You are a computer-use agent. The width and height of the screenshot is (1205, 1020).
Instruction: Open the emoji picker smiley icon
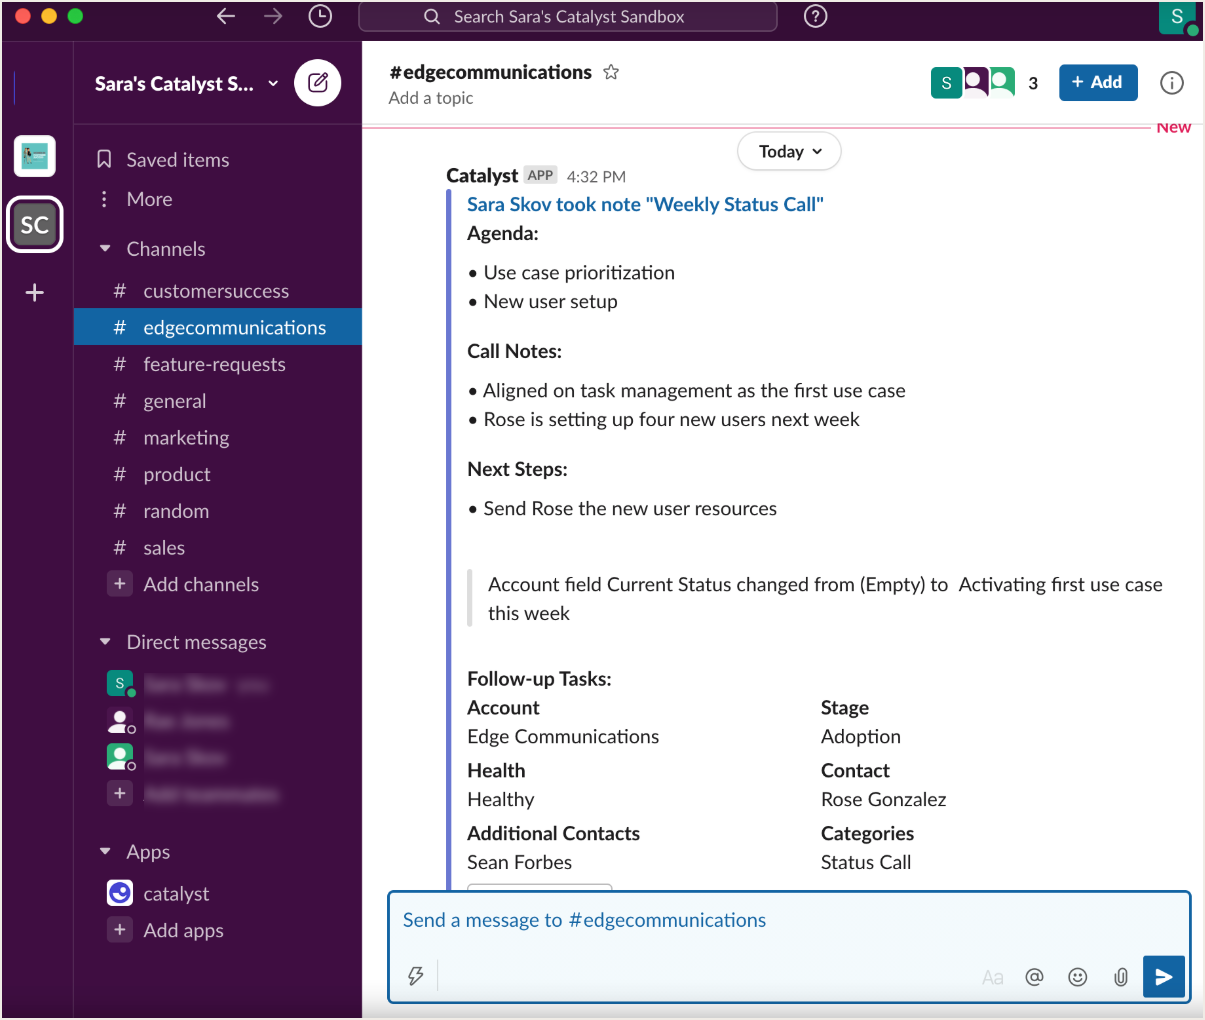coord(1078,977)
